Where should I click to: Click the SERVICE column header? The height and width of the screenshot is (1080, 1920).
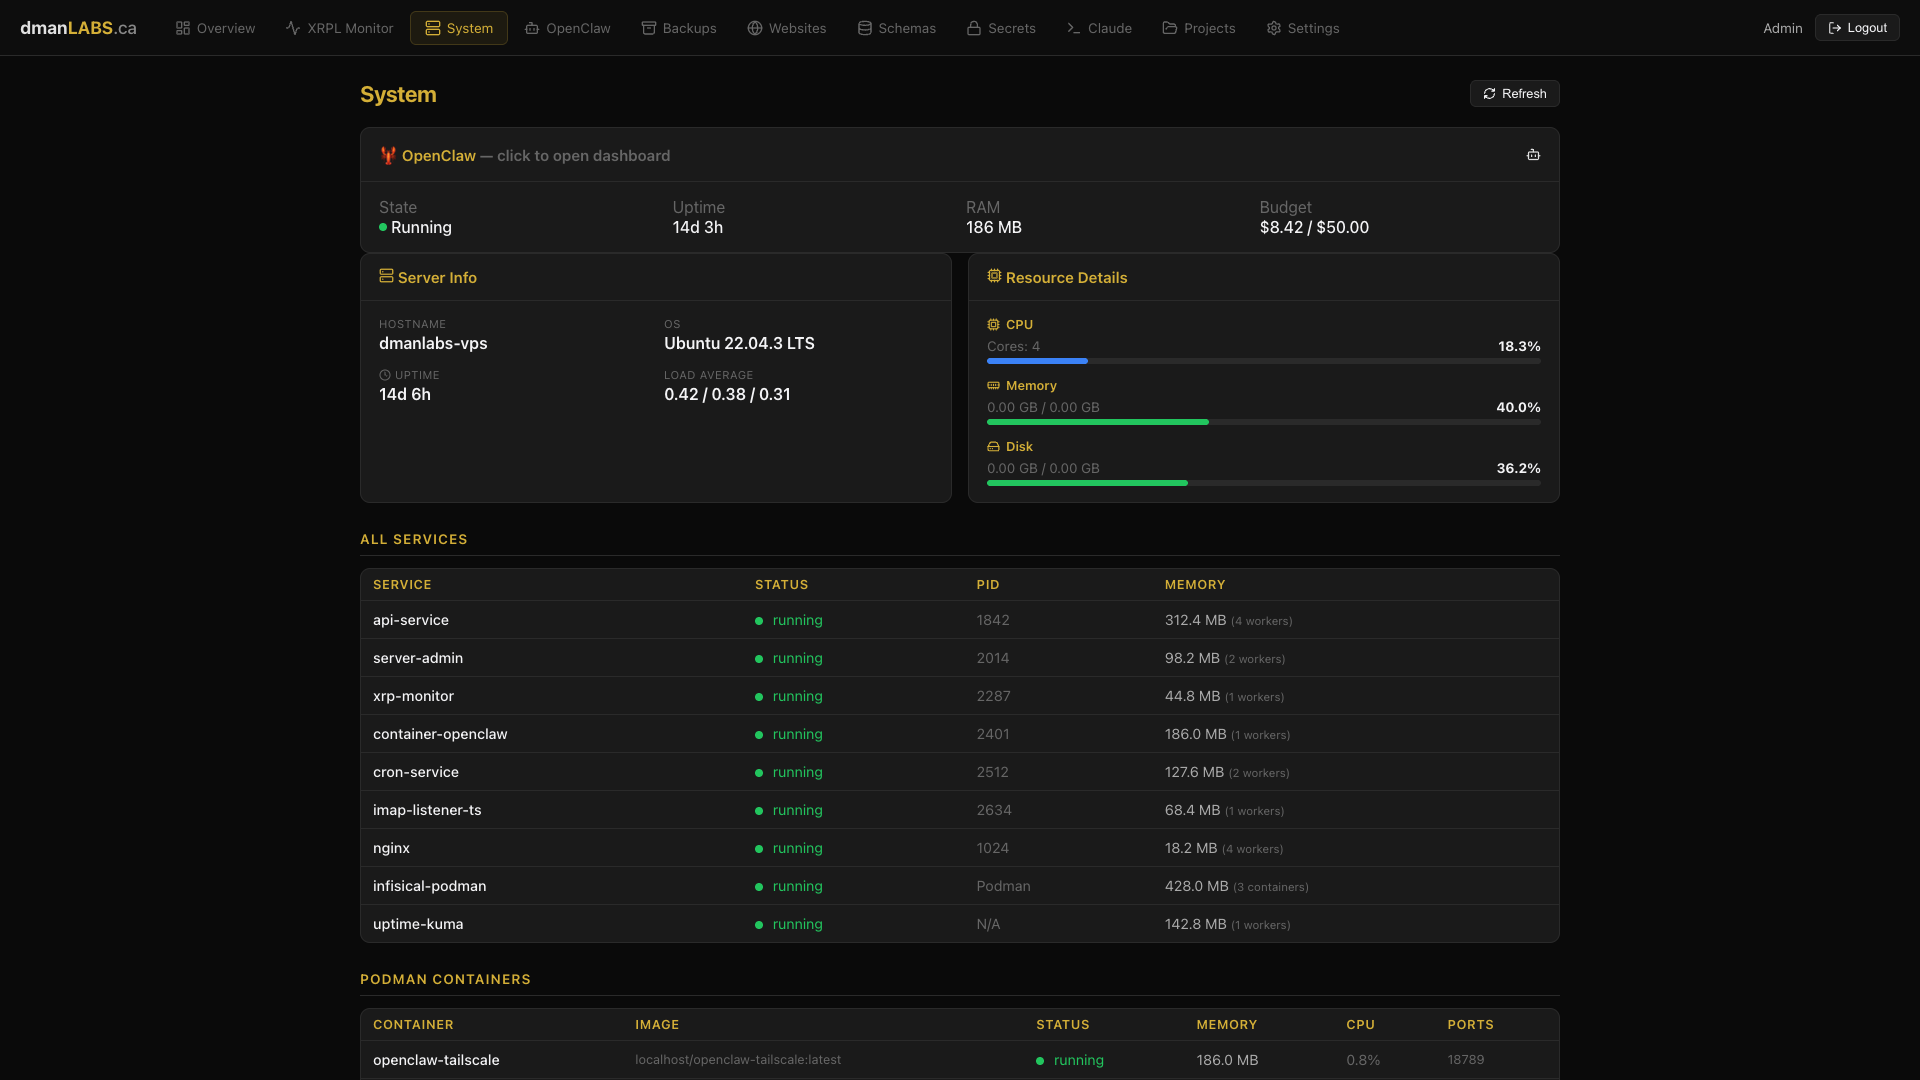coord(402,585)
